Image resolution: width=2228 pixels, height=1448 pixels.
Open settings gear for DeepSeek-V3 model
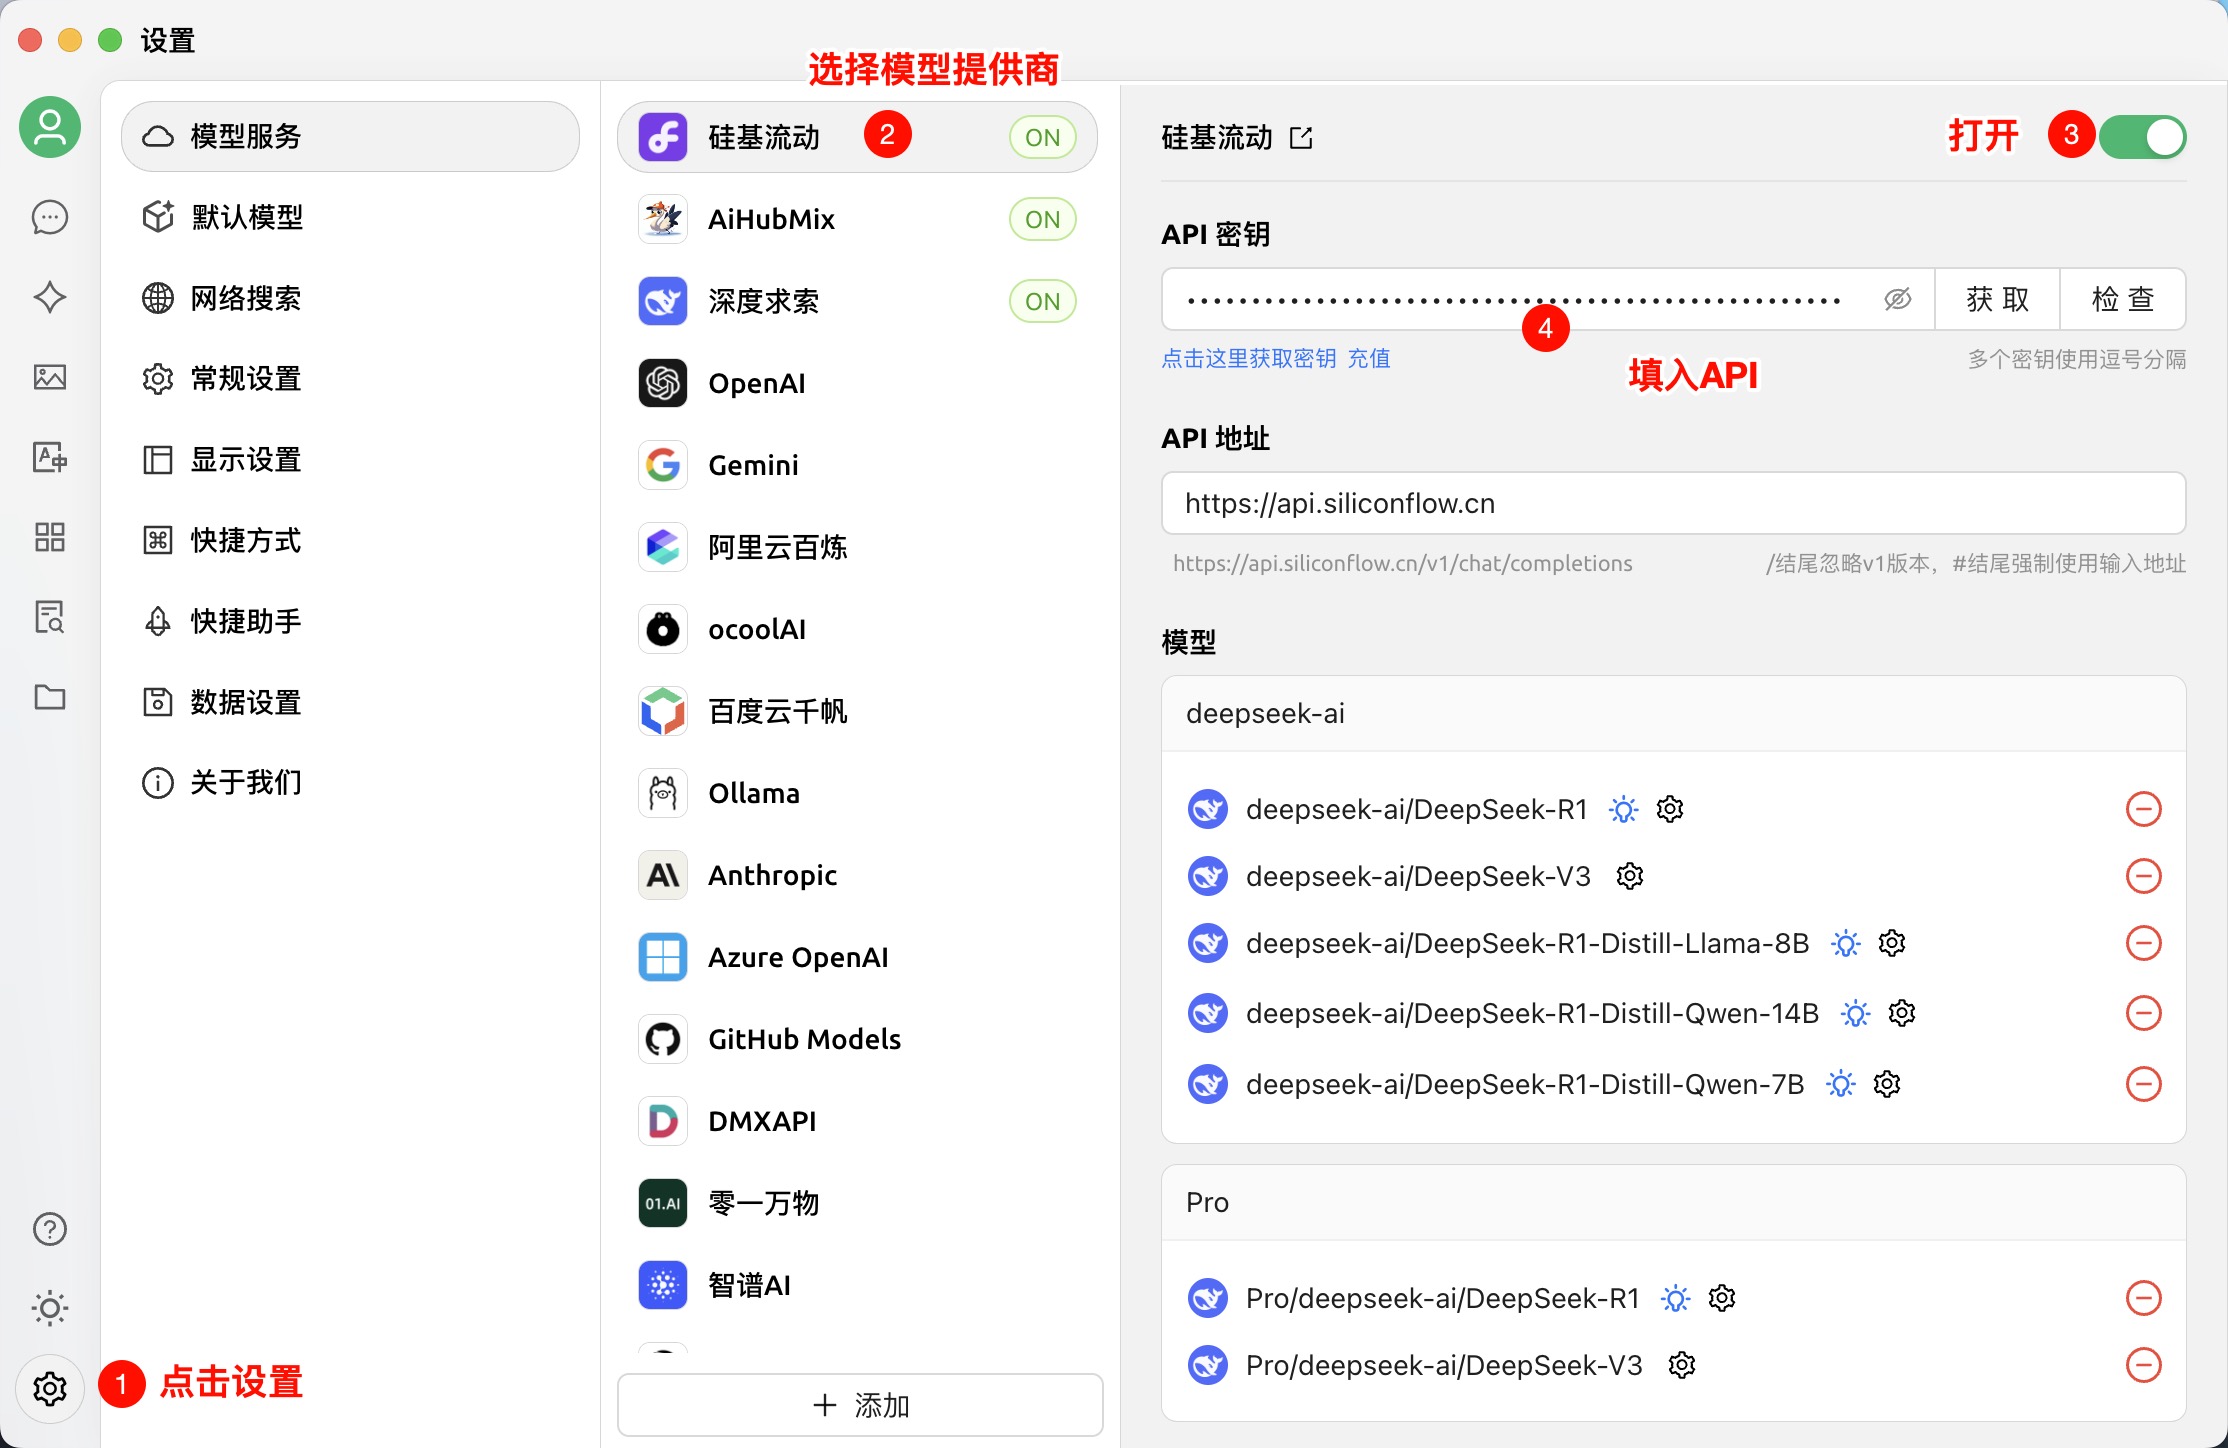[x=1630, y=876]
